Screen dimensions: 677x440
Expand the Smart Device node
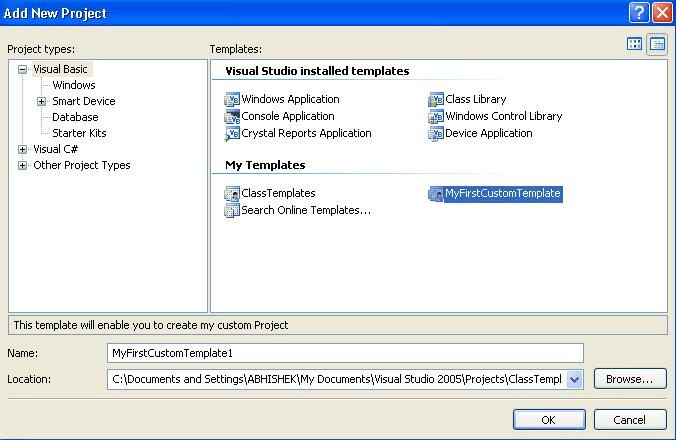click(42, 101)
